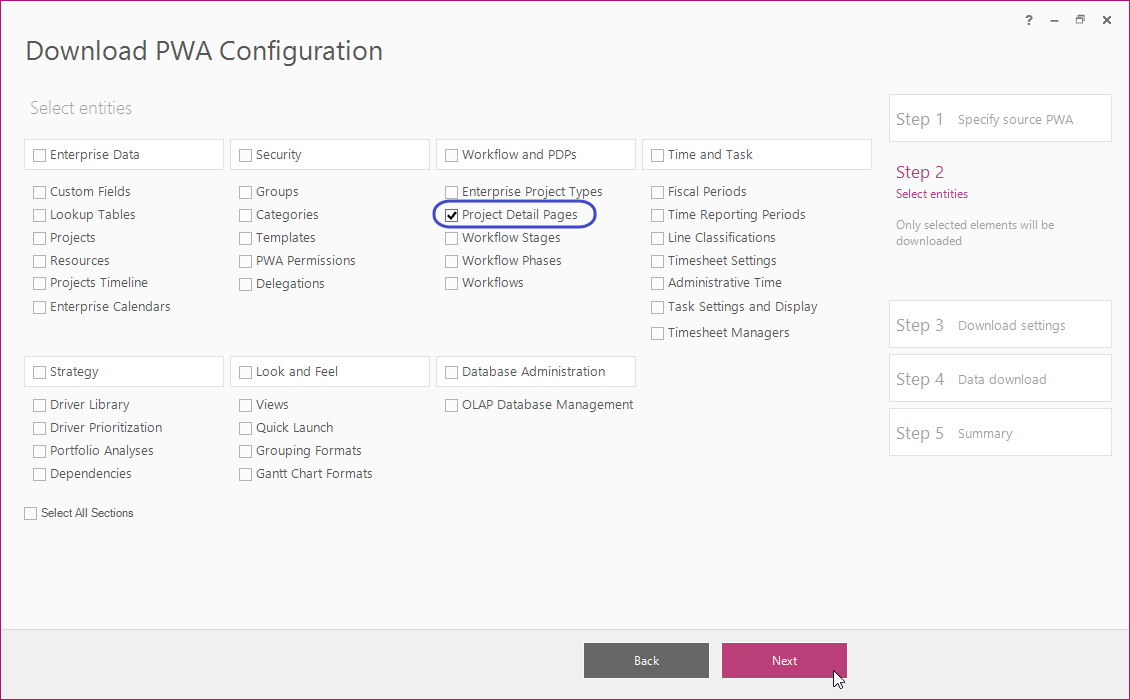Tick Quick Launch checkbox
The width and height of the screenshot is (1130, 700).
(x=246, y=429)
